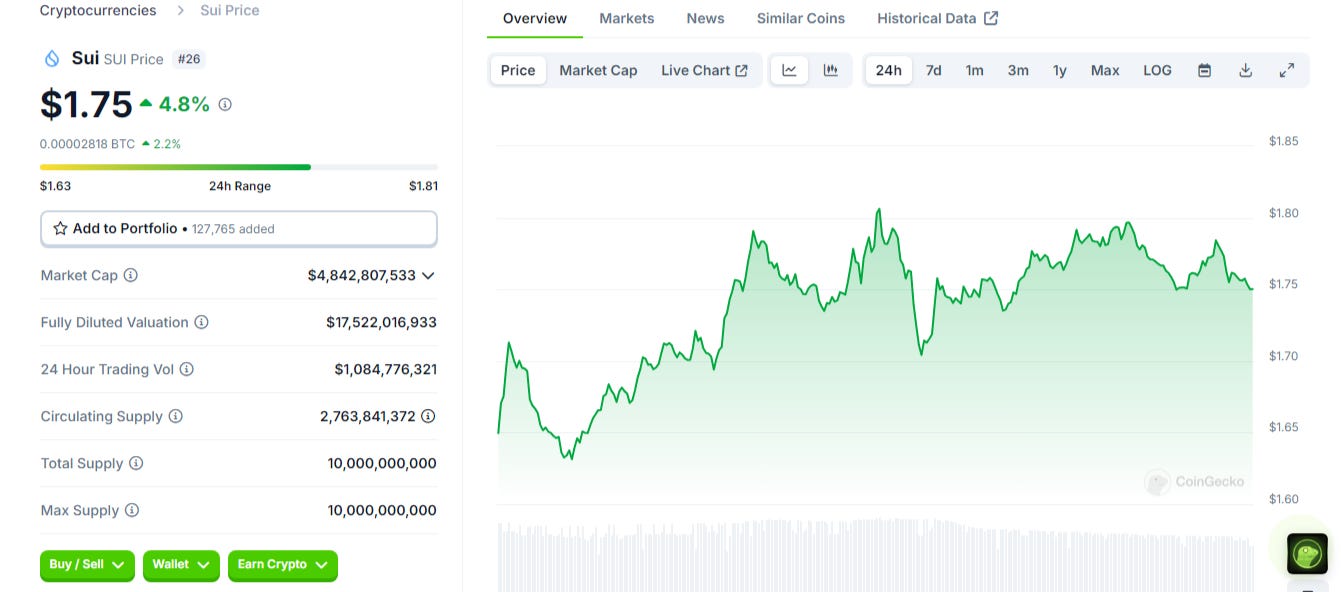Viewport: 1341px width, 592px height.
Task: Select 24h time range
Action: 888,70
